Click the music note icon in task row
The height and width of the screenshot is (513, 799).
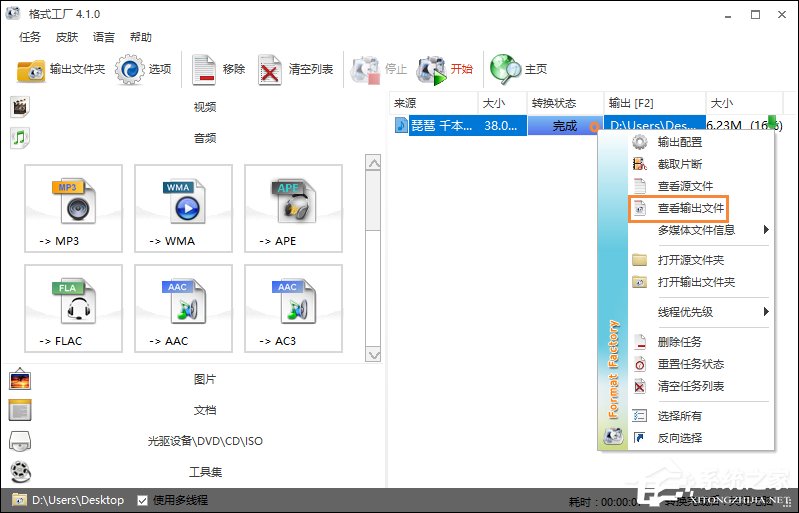(402, 125)
